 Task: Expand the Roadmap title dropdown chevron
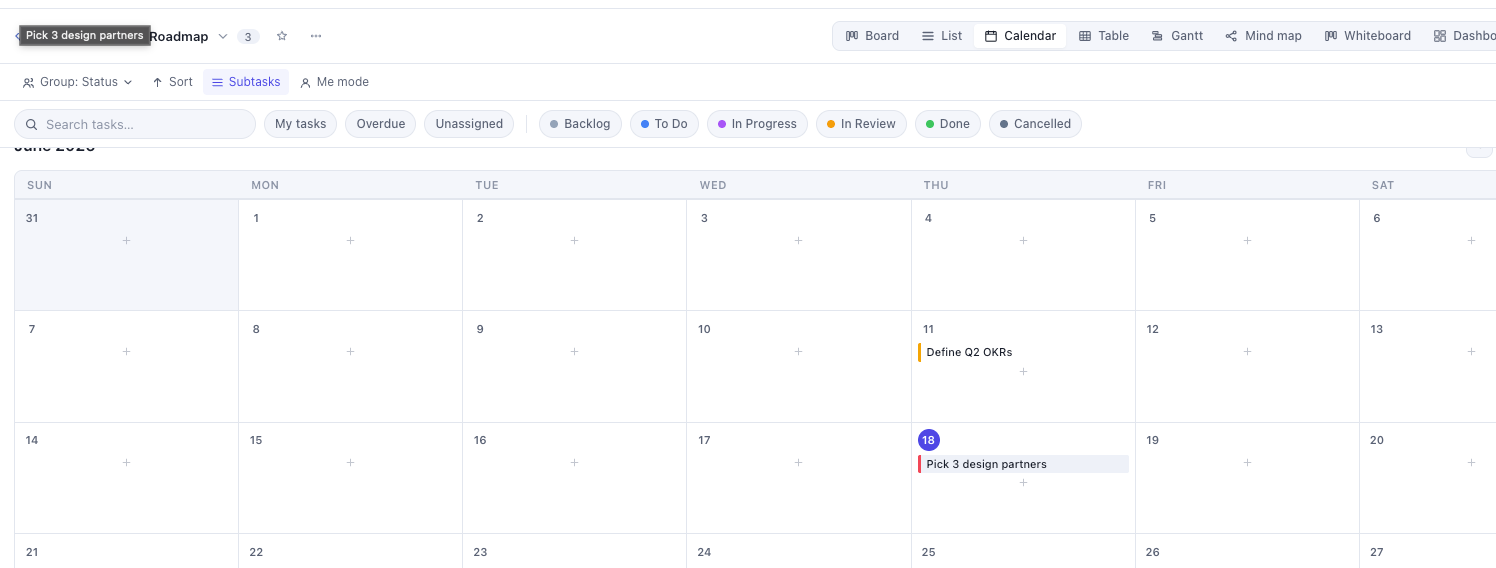click(x=223, y=36)
